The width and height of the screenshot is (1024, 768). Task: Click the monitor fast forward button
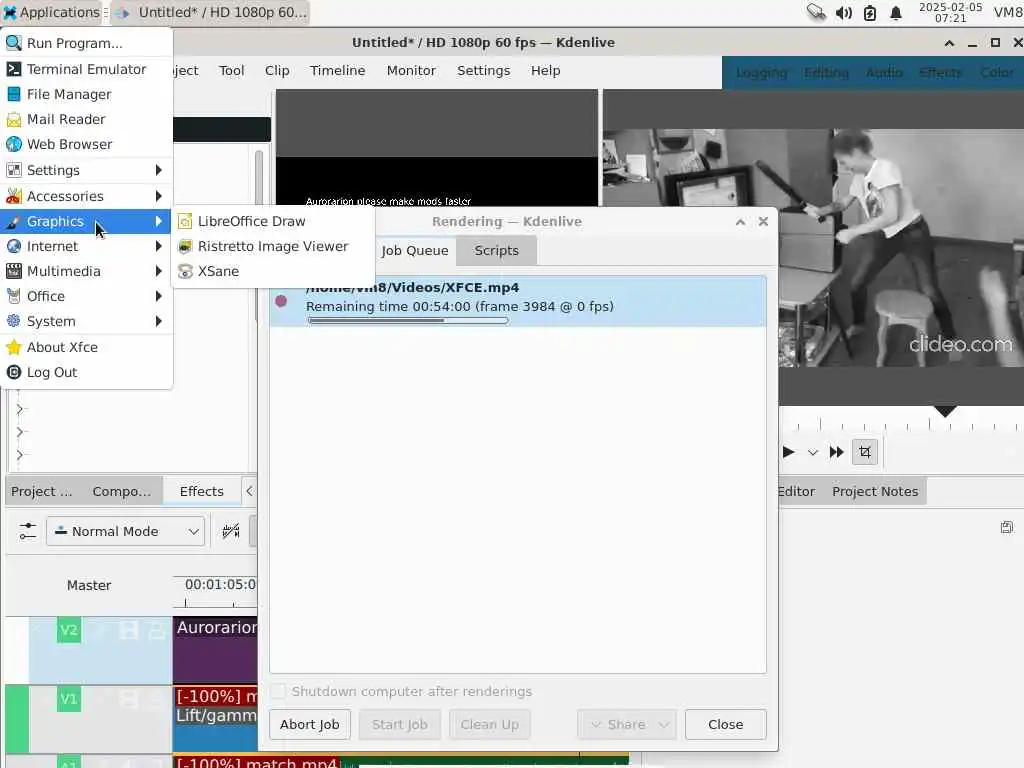point(837,452)
